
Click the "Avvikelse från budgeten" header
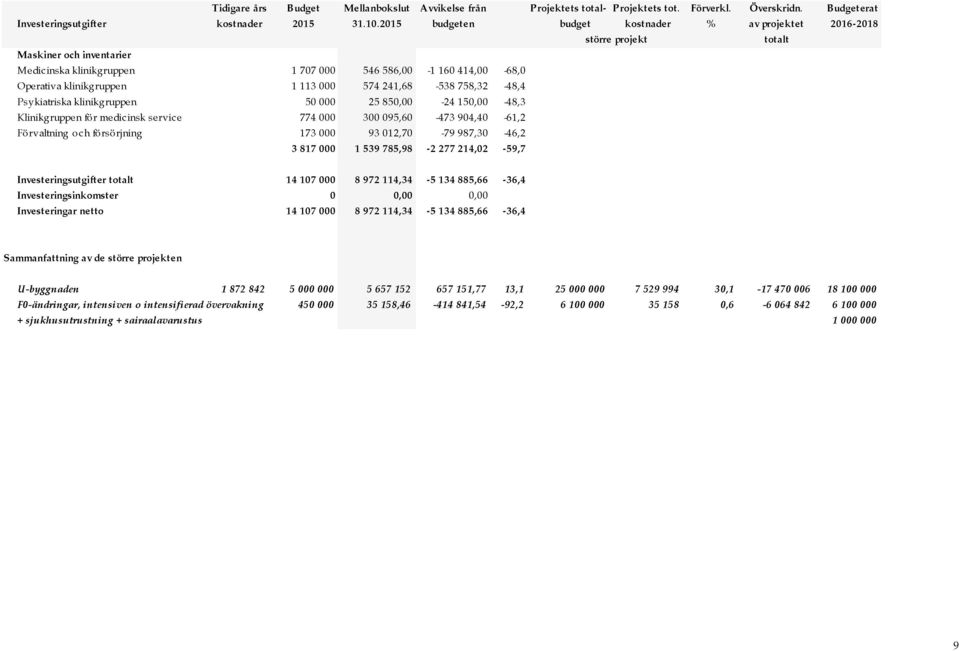click(453, 17)
